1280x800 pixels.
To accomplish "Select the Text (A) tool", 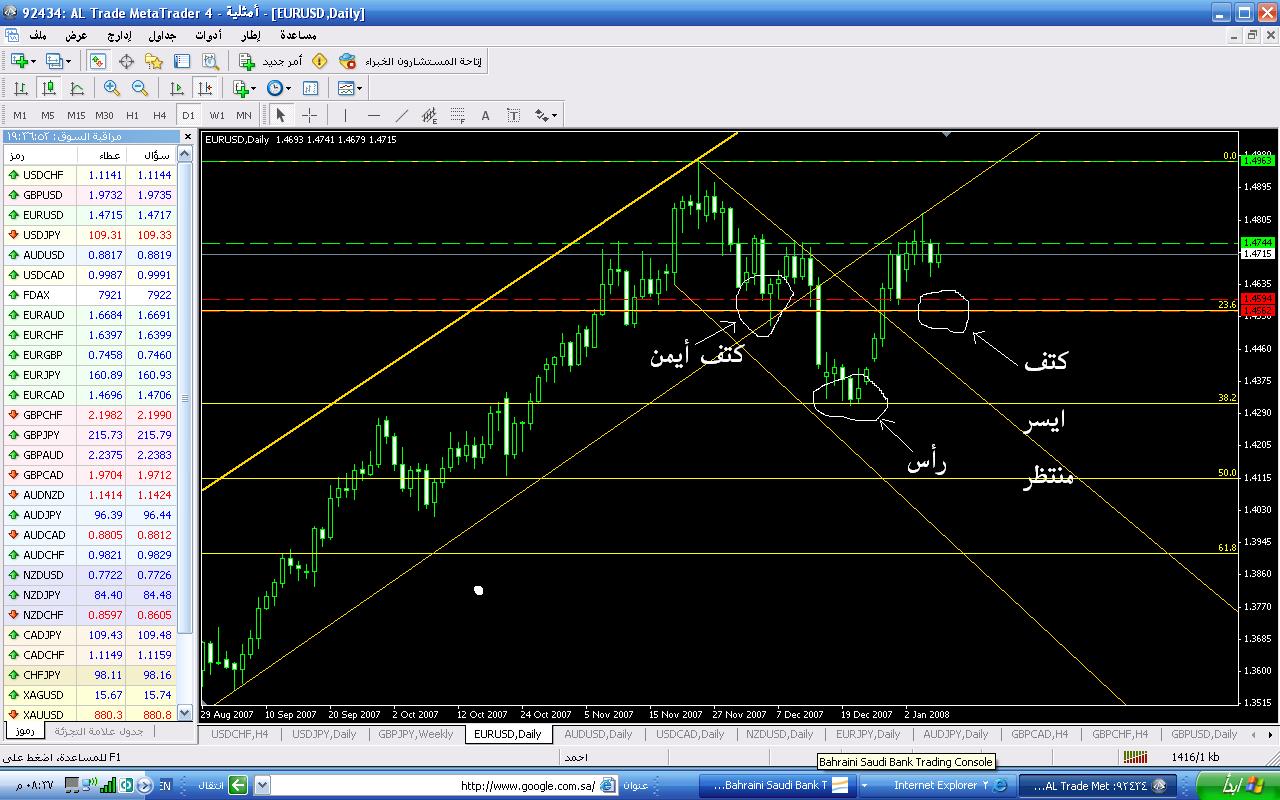I will (486, 115).
